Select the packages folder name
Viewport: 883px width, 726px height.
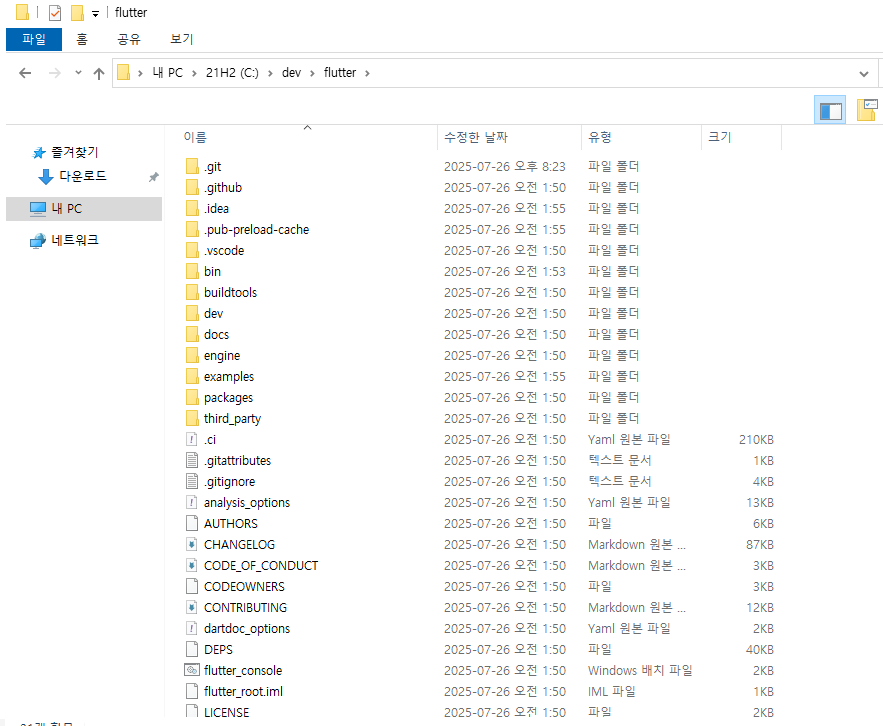228,398
